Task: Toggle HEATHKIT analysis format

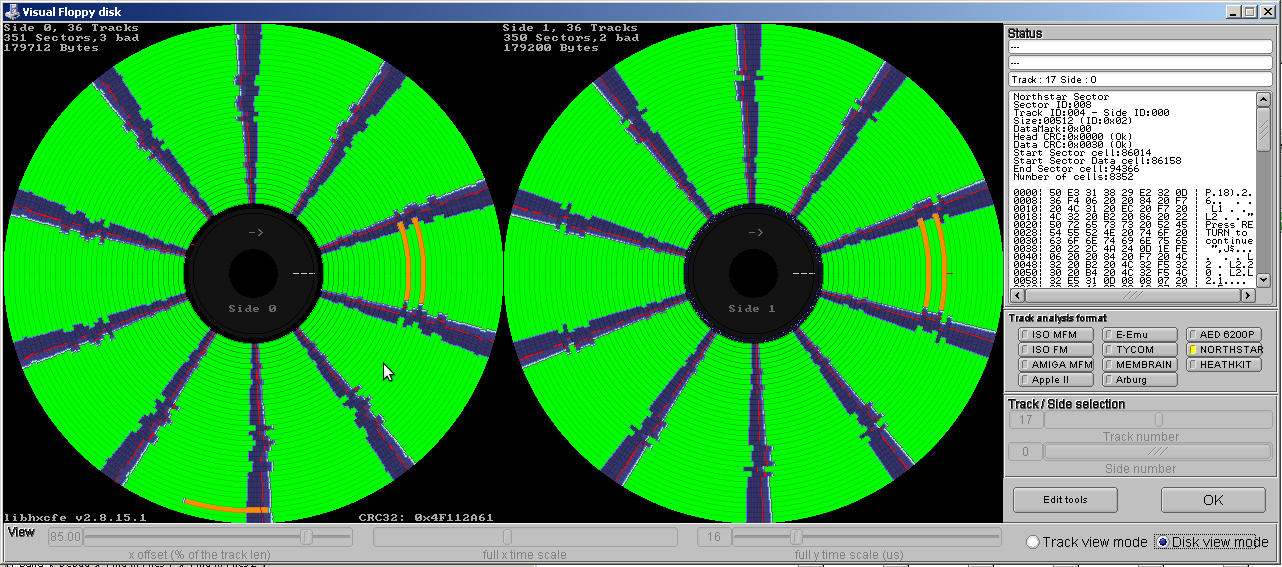Action: 1225,364
